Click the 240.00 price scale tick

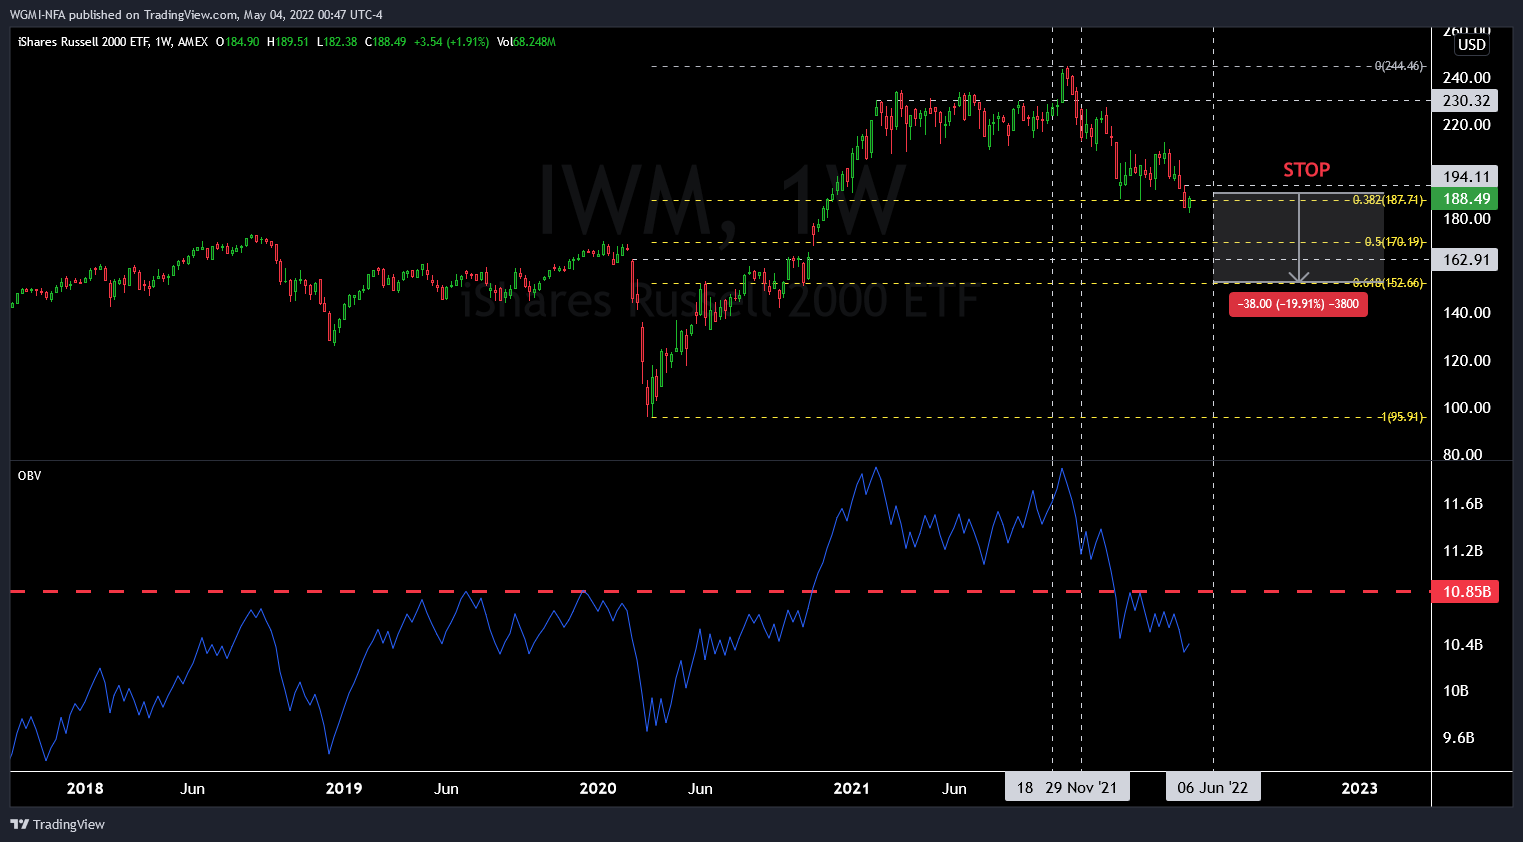click(x=1467, y=78)
